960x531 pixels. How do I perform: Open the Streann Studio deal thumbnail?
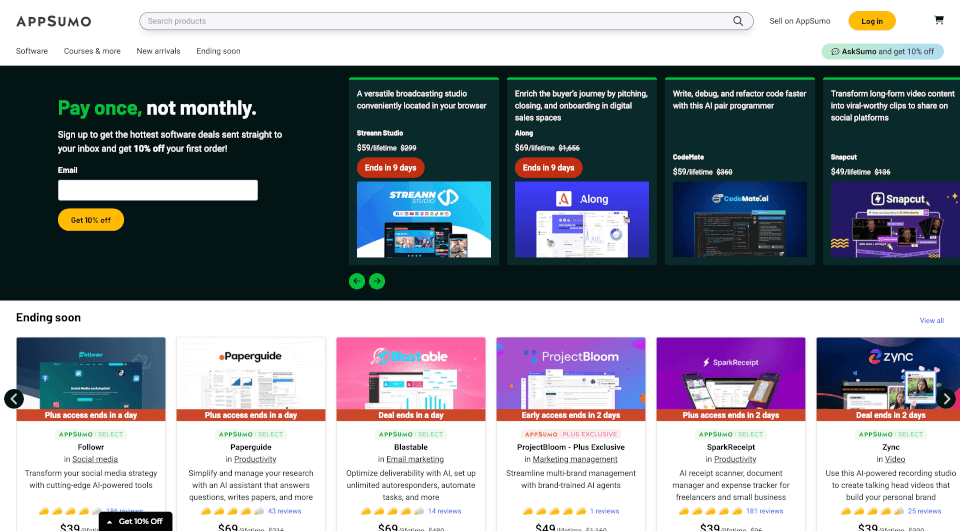pyautogui.click(x=424, y=221)
